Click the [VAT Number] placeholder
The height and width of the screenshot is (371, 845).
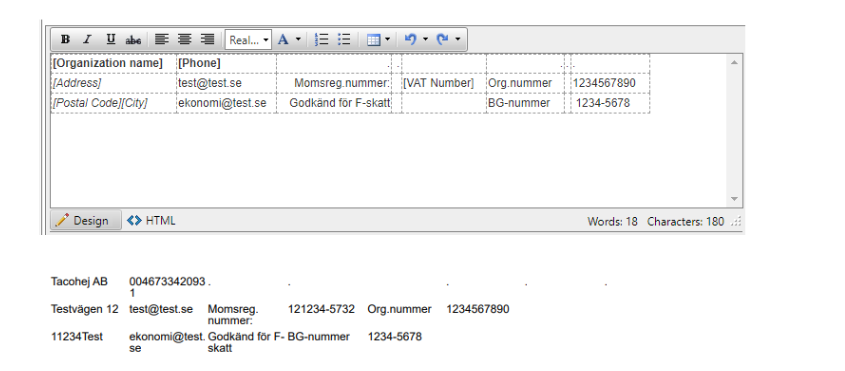[x=439, y=83]
